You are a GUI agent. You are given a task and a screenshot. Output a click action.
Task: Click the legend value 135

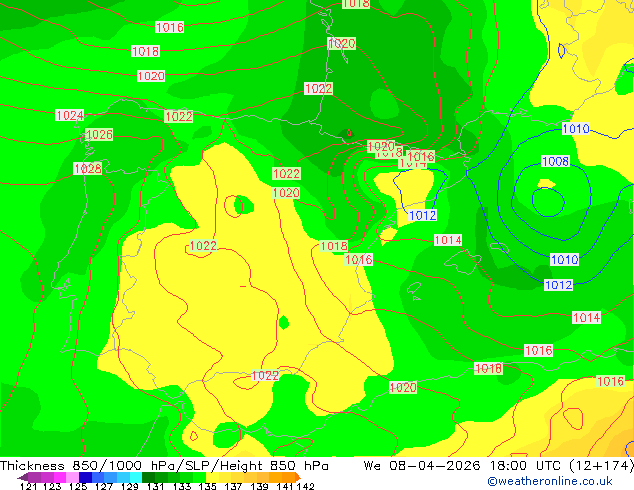207,486
